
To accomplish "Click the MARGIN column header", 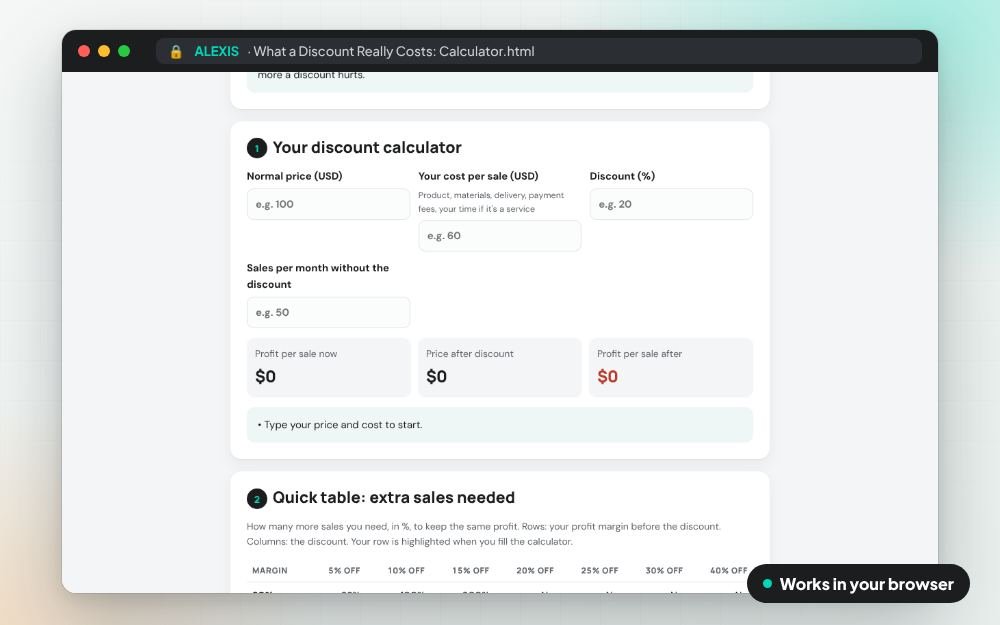I will coord(270,571).
